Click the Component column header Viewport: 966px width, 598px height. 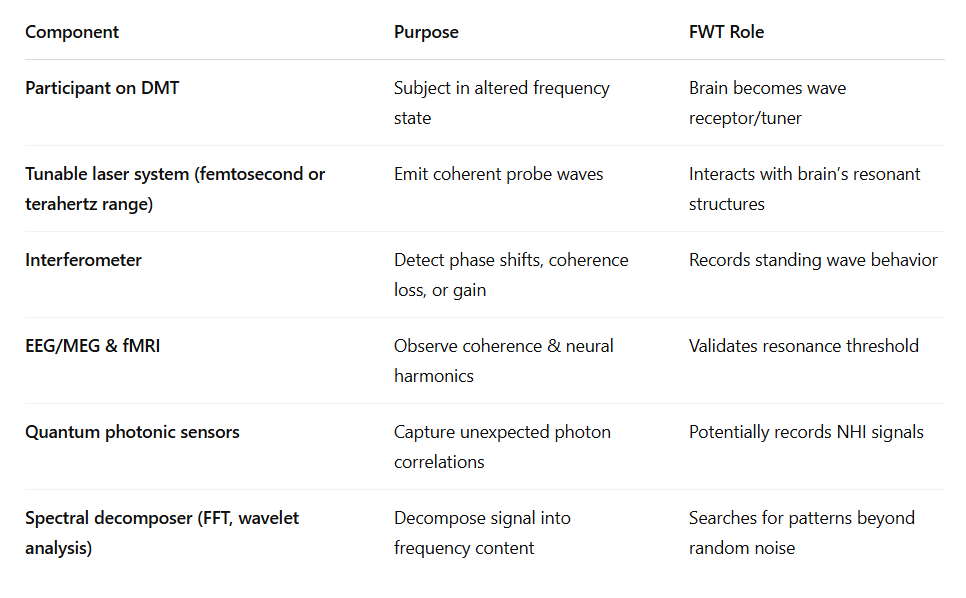click(x=72, y=32)
